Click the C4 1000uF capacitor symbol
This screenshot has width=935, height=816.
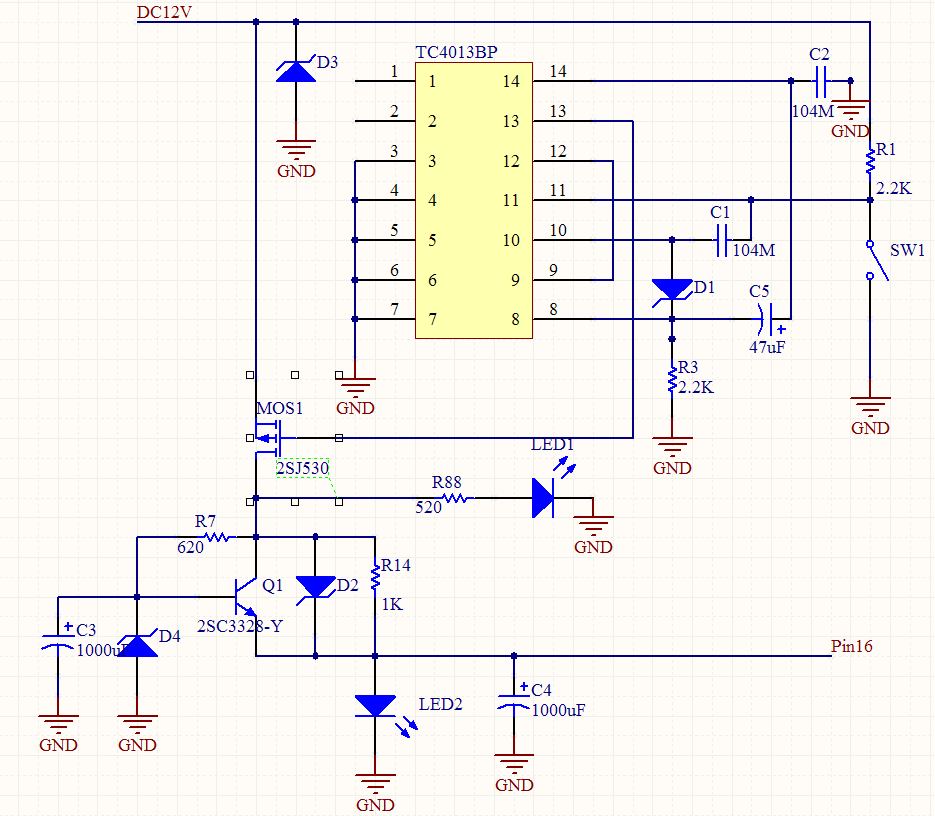[514, 700]
